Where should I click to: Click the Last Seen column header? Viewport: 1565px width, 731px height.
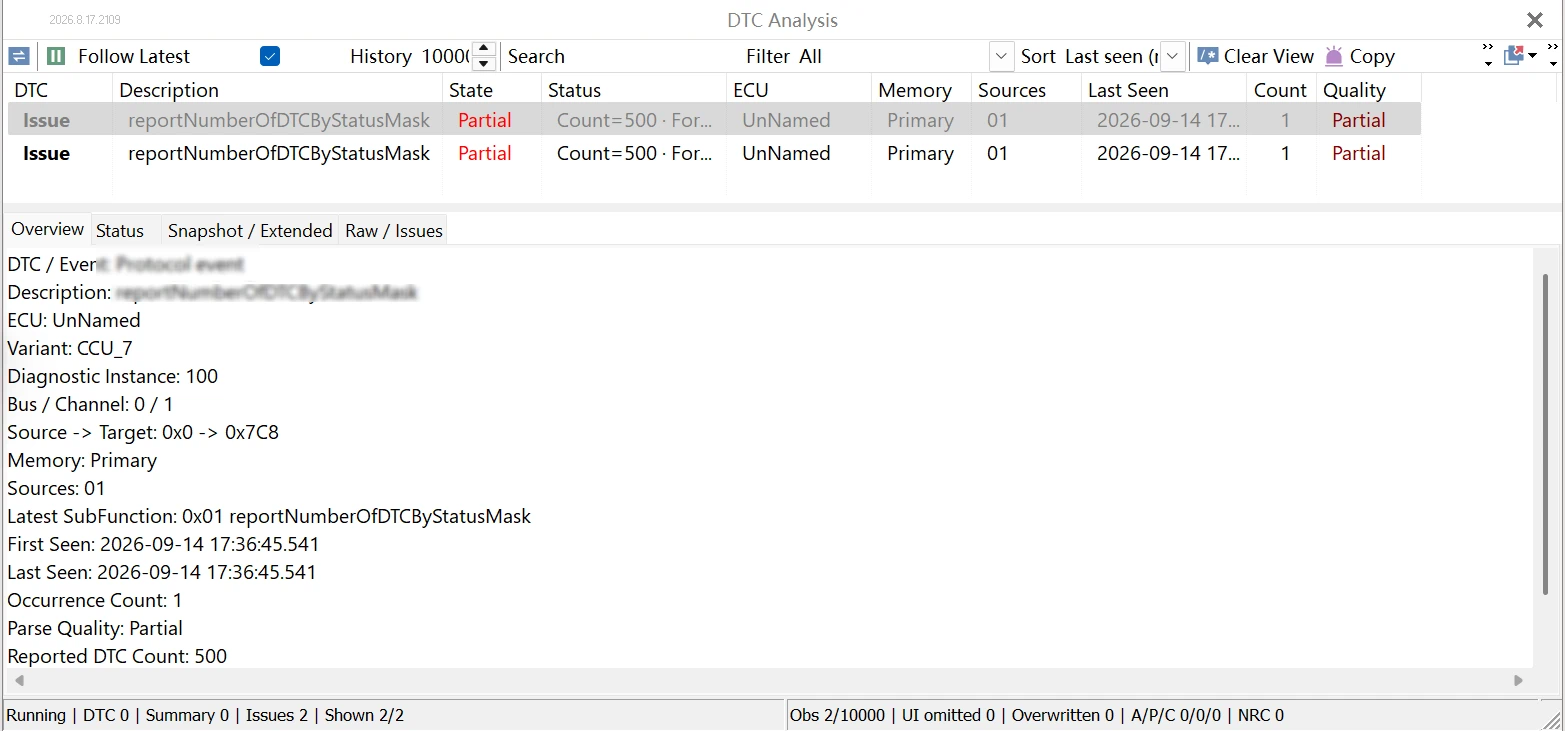pos(1164,90)
